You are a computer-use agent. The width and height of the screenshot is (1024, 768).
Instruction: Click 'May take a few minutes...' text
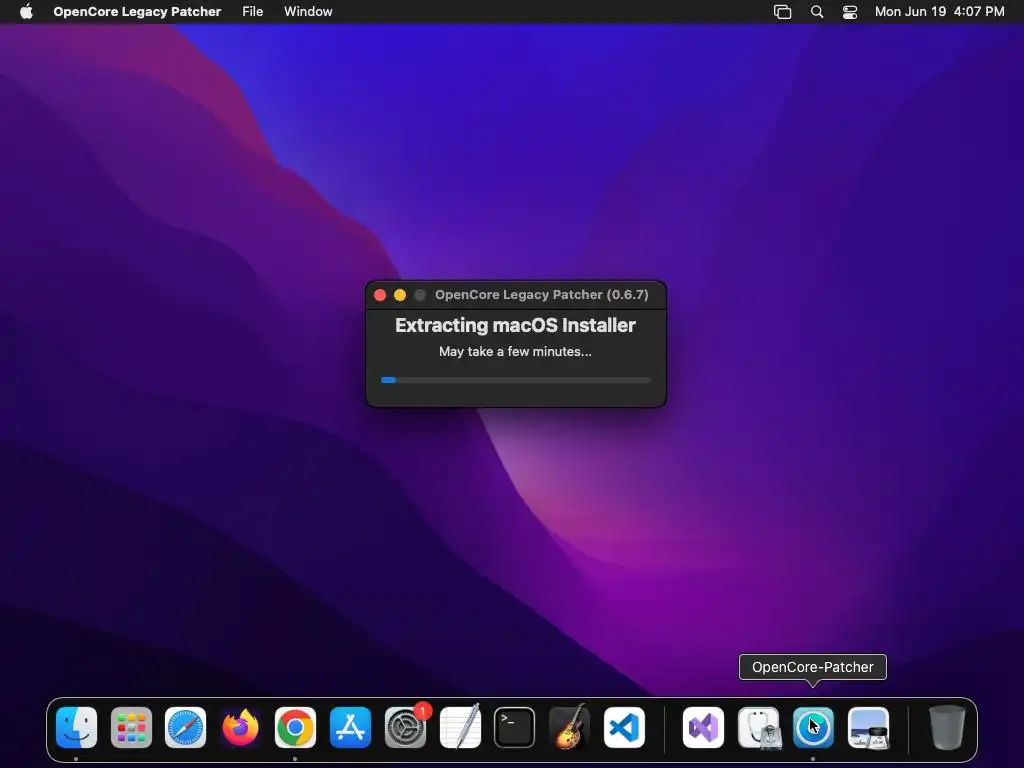pyautogui.click(x=515, y=351)
